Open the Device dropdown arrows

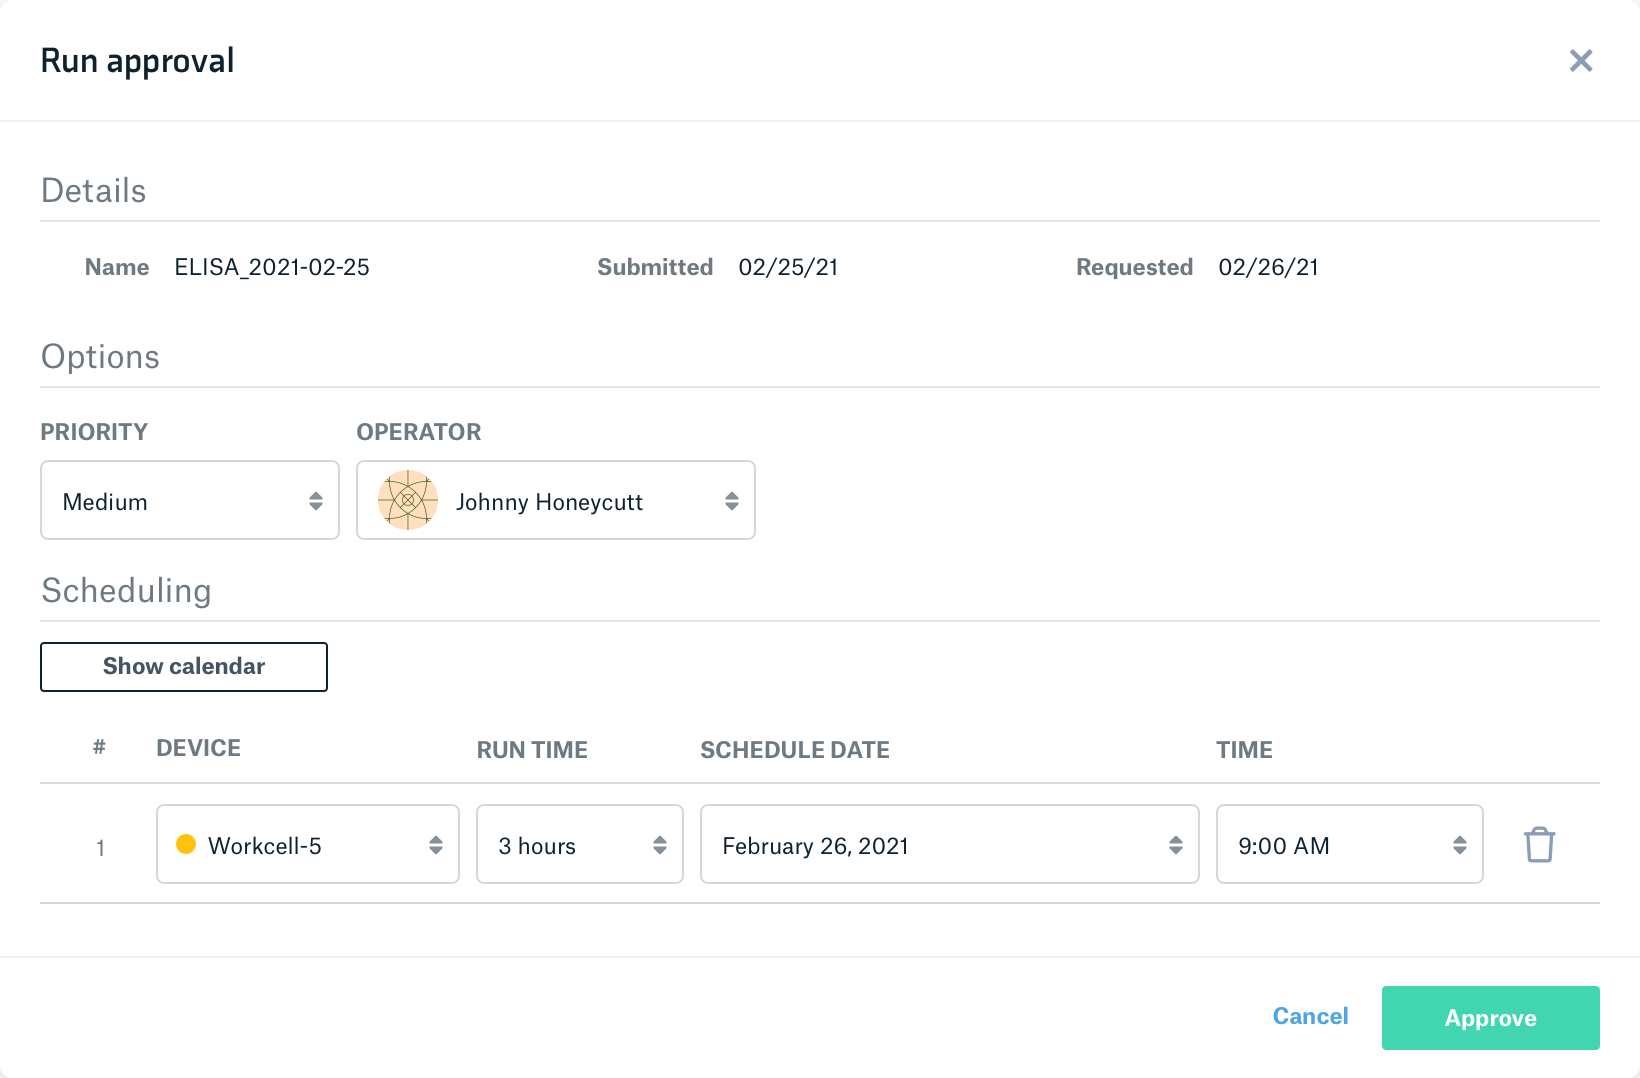click(x=435, y=845)
